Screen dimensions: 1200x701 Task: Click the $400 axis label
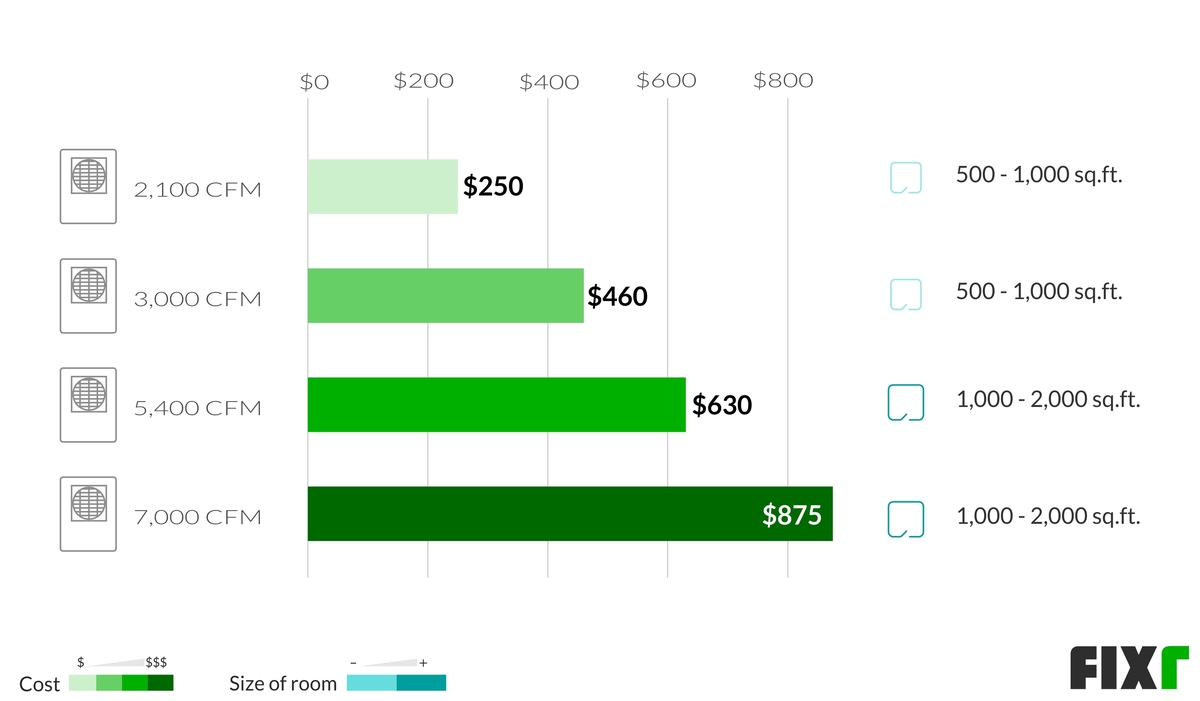coord(549,83)
